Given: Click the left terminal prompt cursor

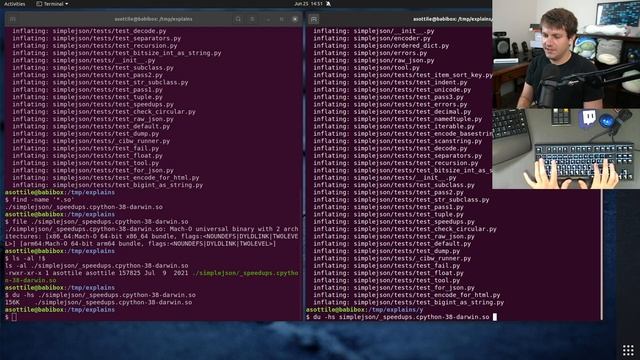Looking at the screenshot, I should click(14, 317).
